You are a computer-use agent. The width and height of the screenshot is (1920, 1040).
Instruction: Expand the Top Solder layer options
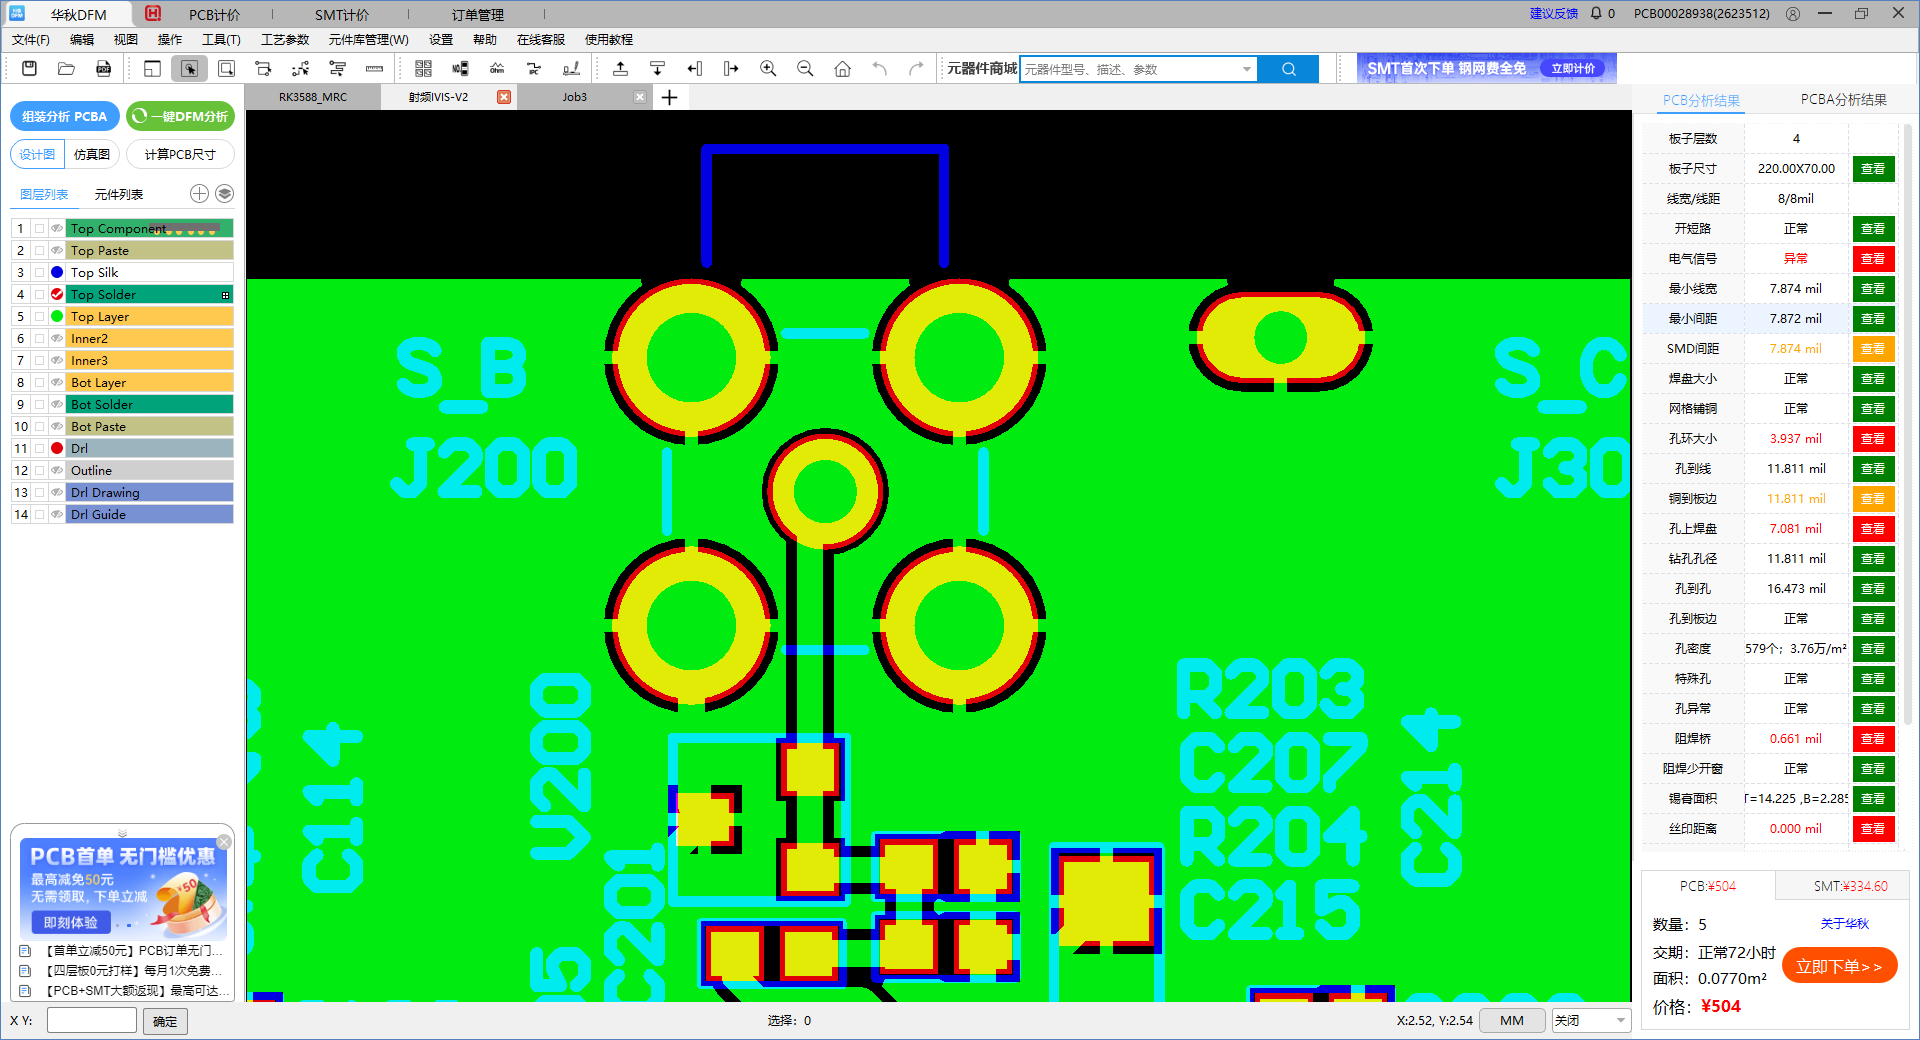(x=225, y=295)
